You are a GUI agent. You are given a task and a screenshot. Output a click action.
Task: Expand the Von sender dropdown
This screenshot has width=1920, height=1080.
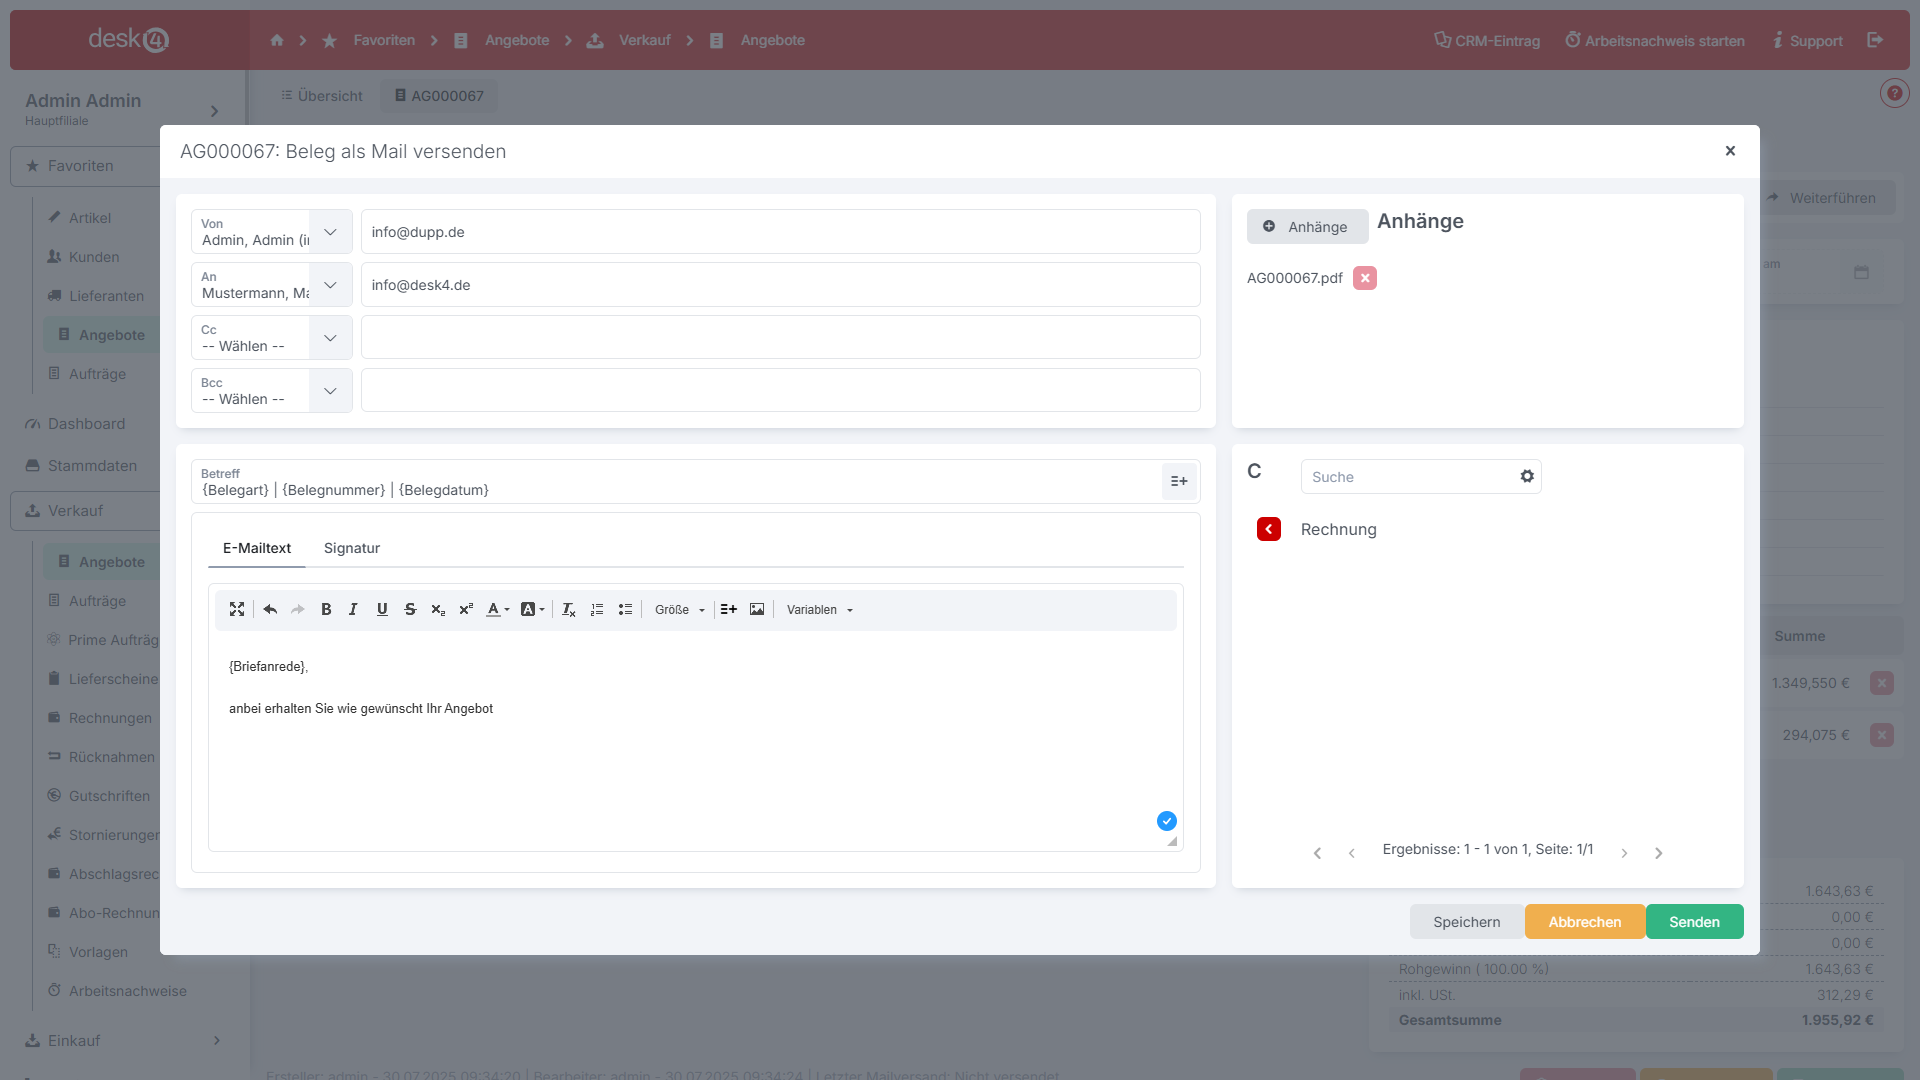click(x=330, y=232)
